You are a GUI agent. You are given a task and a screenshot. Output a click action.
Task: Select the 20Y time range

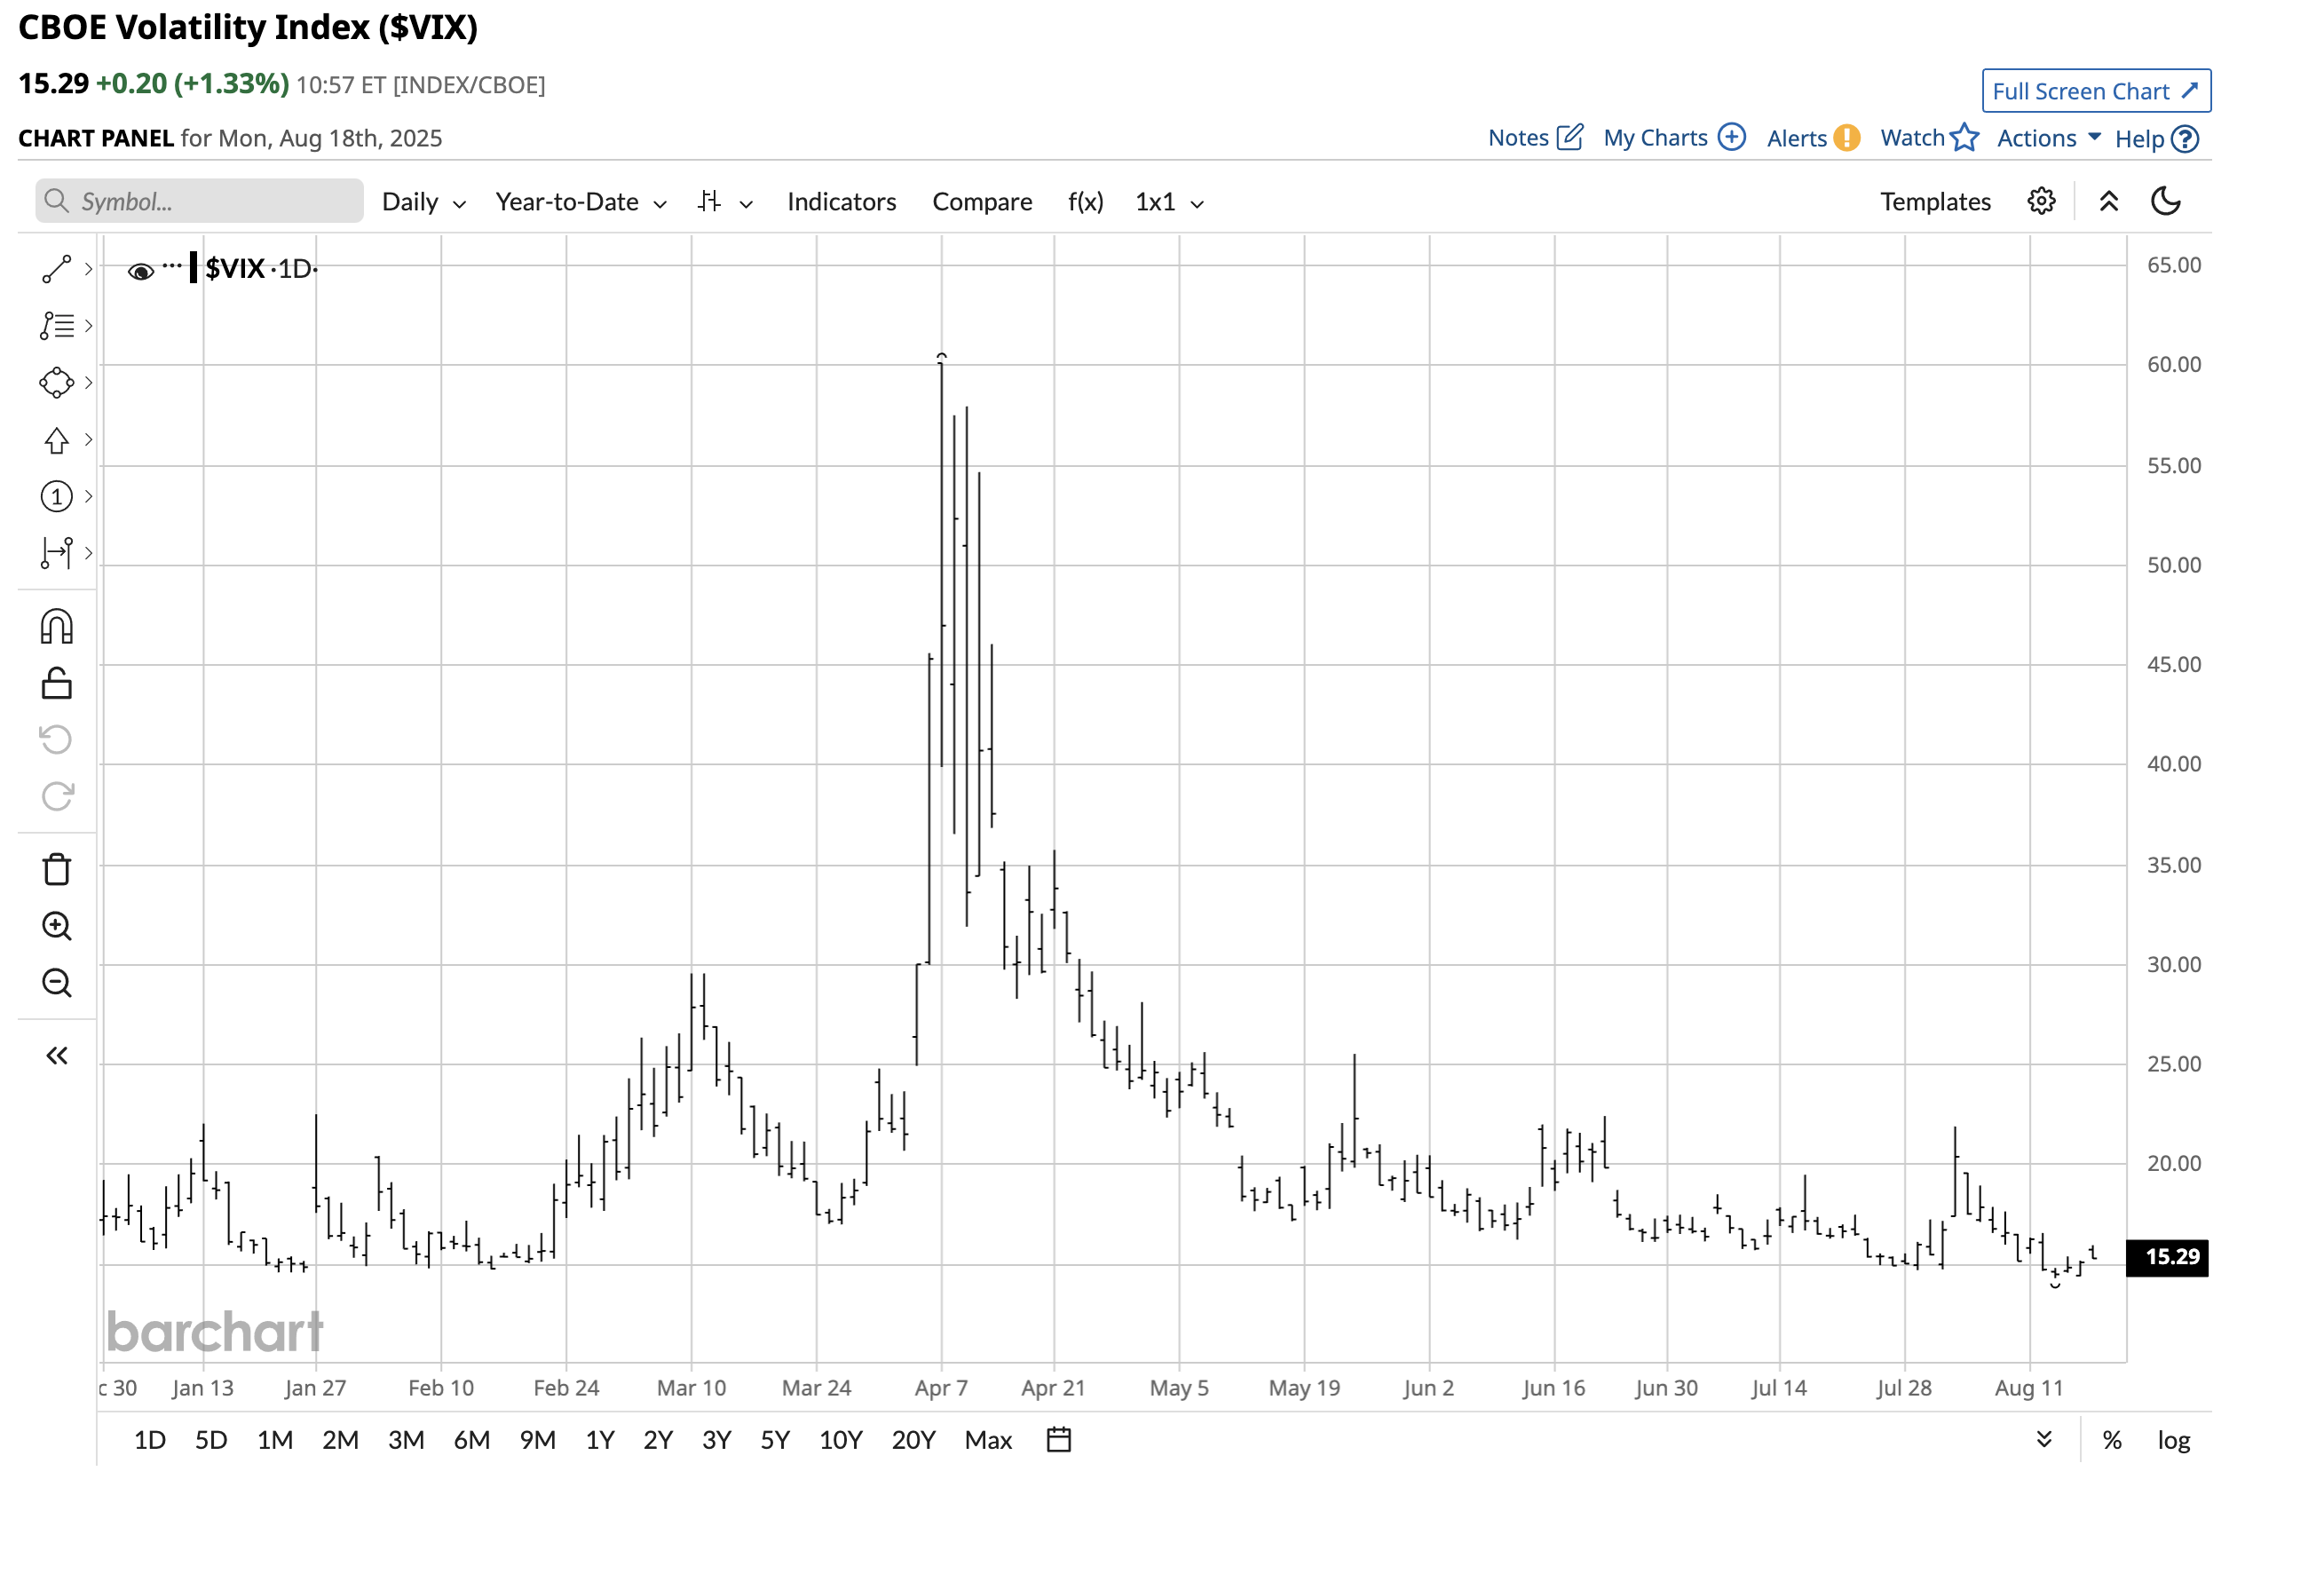(x=913, y=1440)
